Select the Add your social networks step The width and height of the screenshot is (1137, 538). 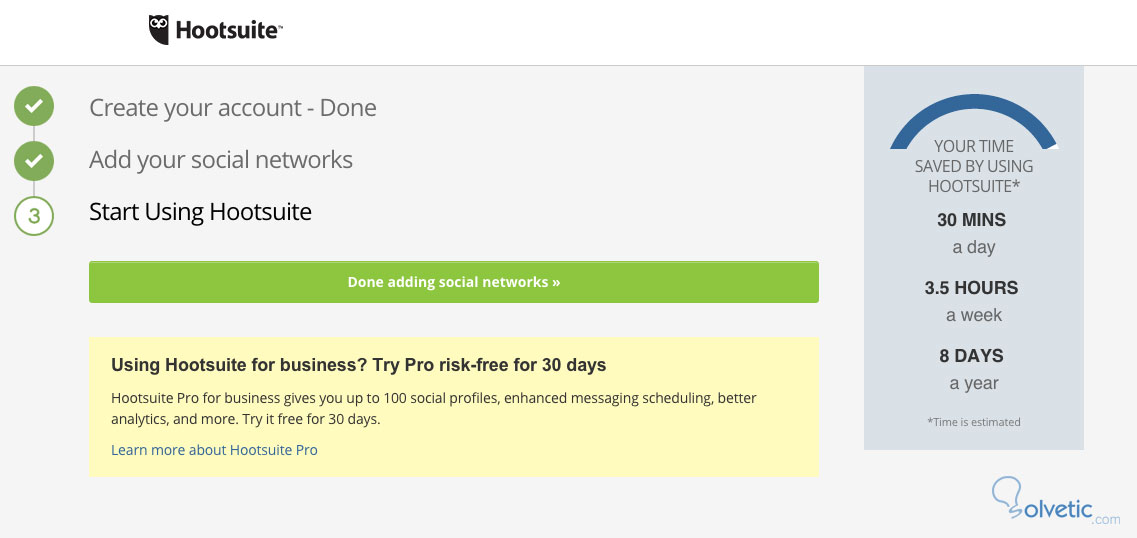pyautogui.click(x=221, y=160)
